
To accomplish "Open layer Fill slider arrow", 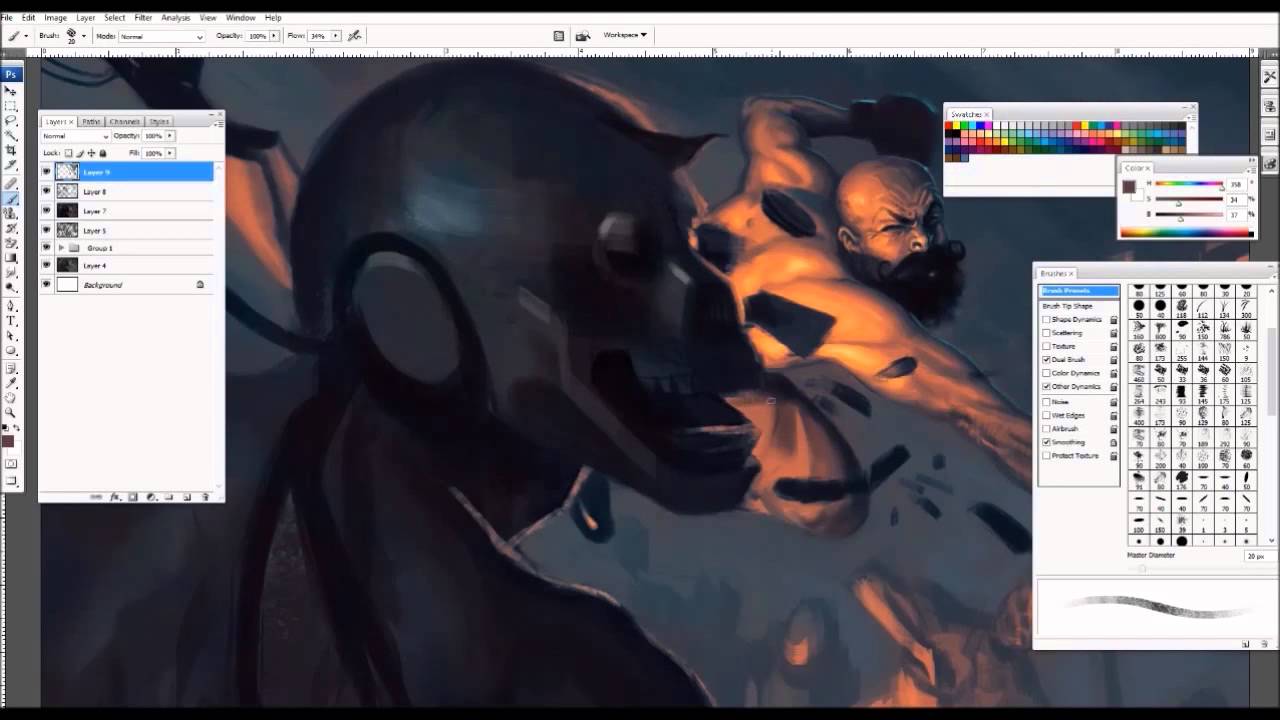I will (x=170, y=153).
